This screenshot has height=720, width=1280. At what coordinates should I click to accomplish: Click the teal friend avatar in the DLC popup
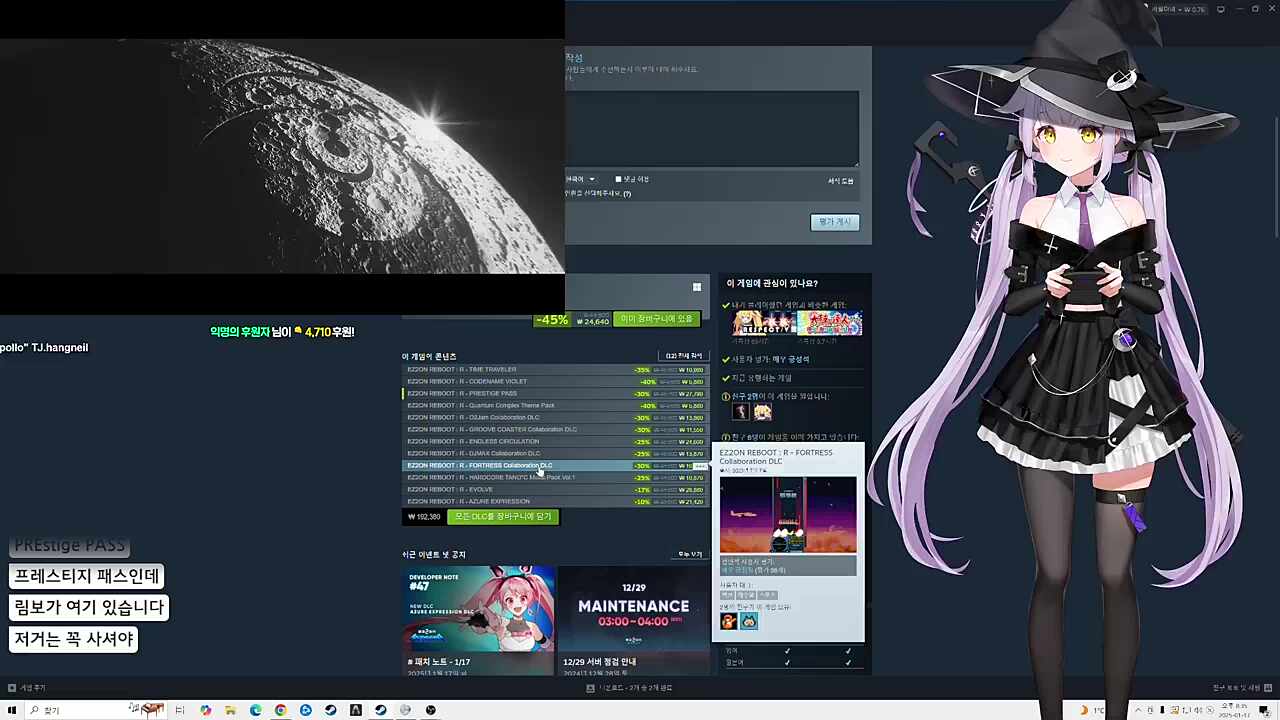click(748, 621)
